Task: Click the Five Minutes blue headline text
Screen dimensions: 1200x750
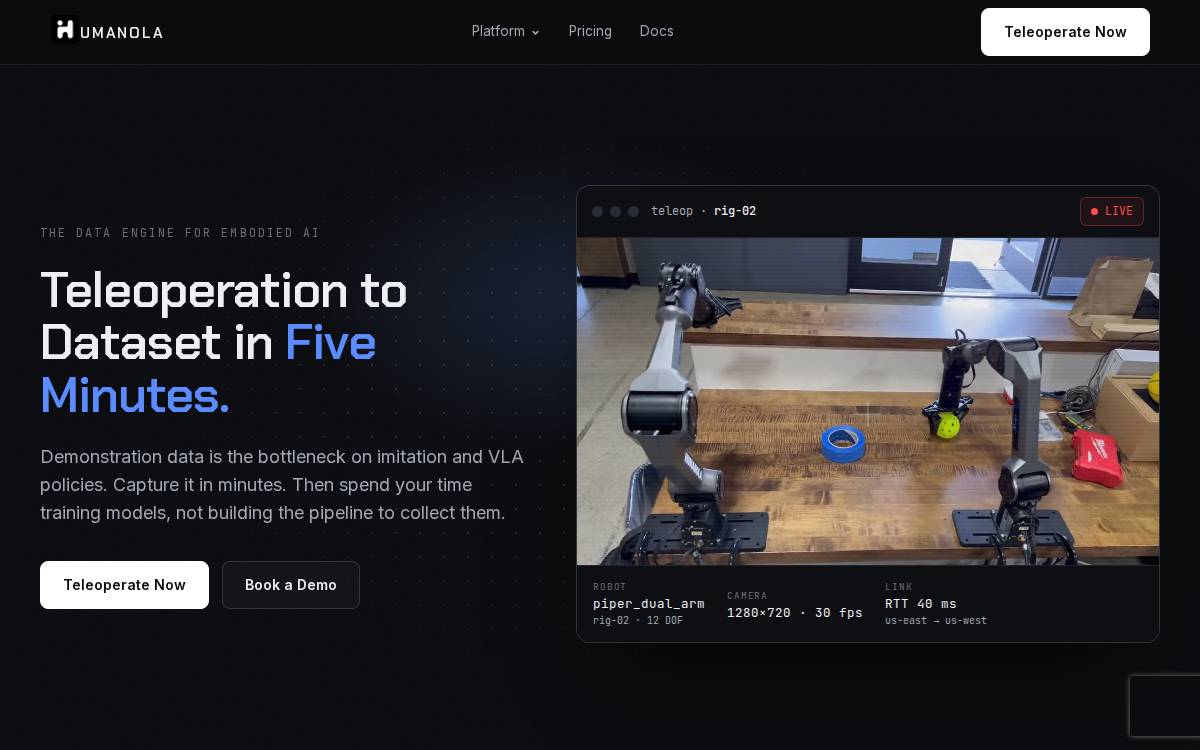Action: (208, 369)
